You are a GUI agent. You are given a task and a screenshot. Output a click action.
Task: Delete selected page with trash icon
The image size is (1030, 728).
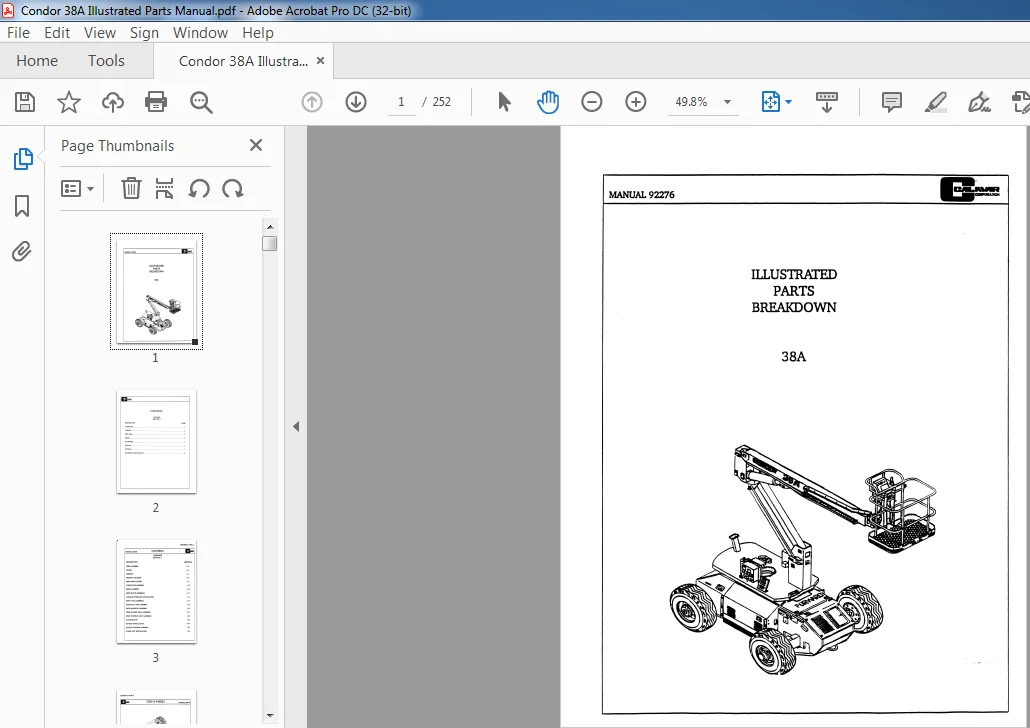[131, 189]
